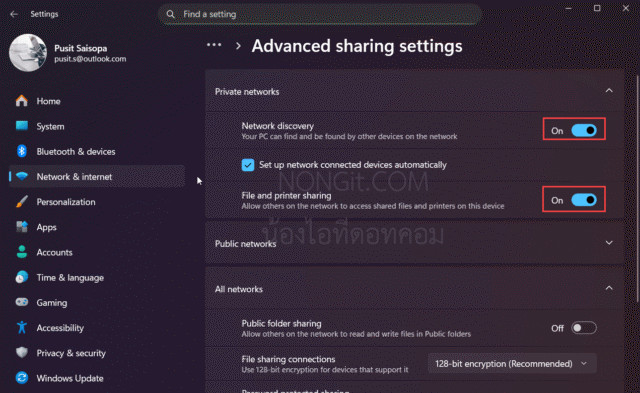
Task: Open Bluetooth & devices settings
Action: tap(97, 151)
